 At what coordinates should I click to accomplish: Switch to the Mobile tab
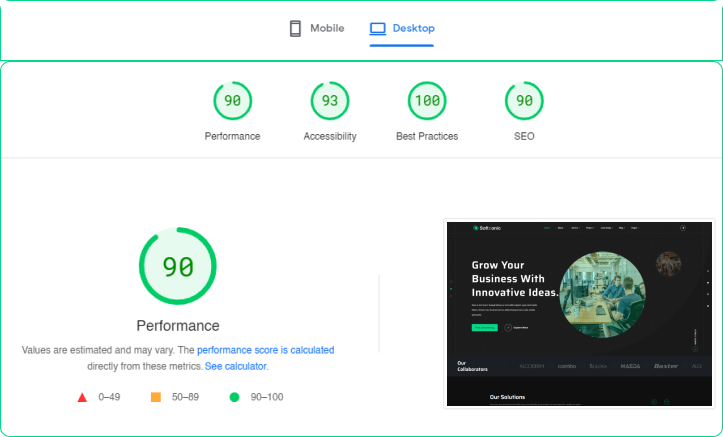[317, 29]
